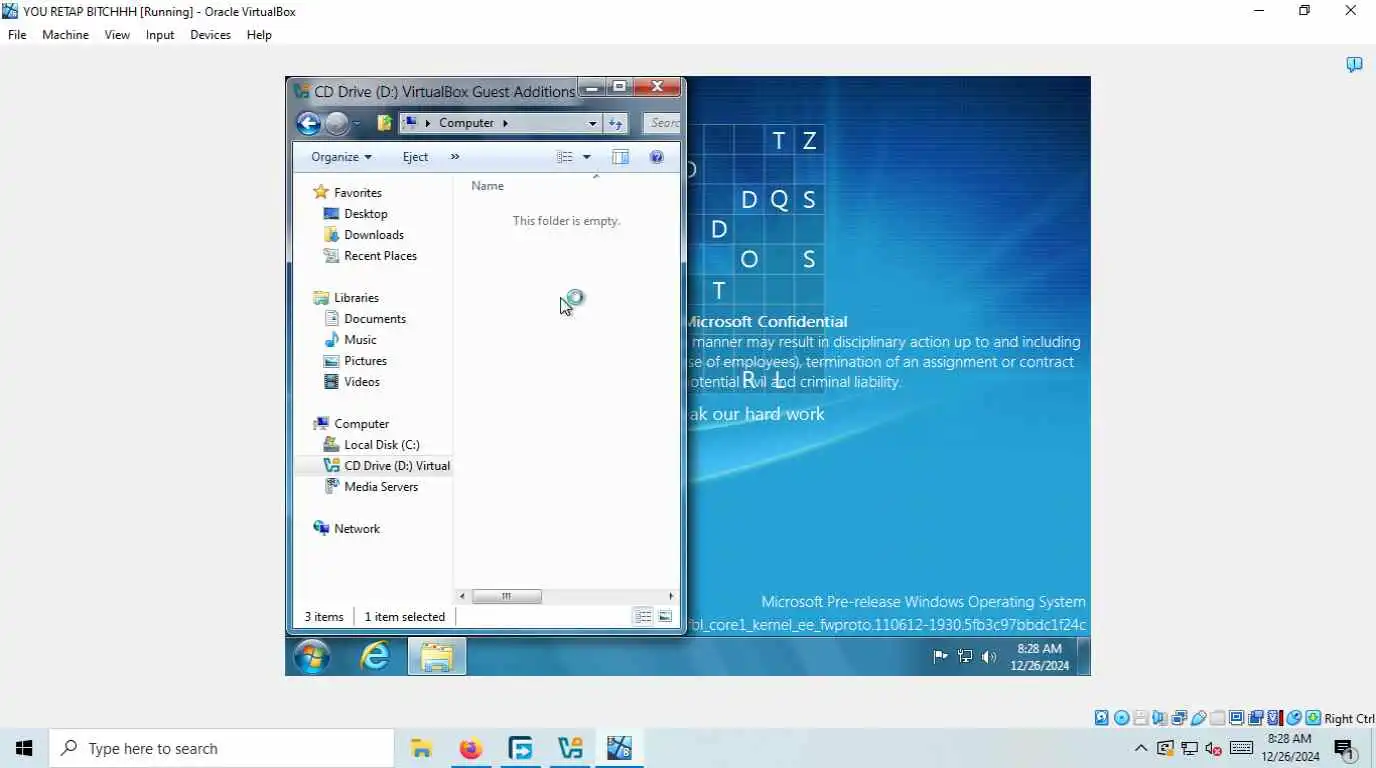Image resolution: width=1376 pixels, height=768 pixels.
Task: Select CD Drive (D:) in the tree
Action: point(387,466)
